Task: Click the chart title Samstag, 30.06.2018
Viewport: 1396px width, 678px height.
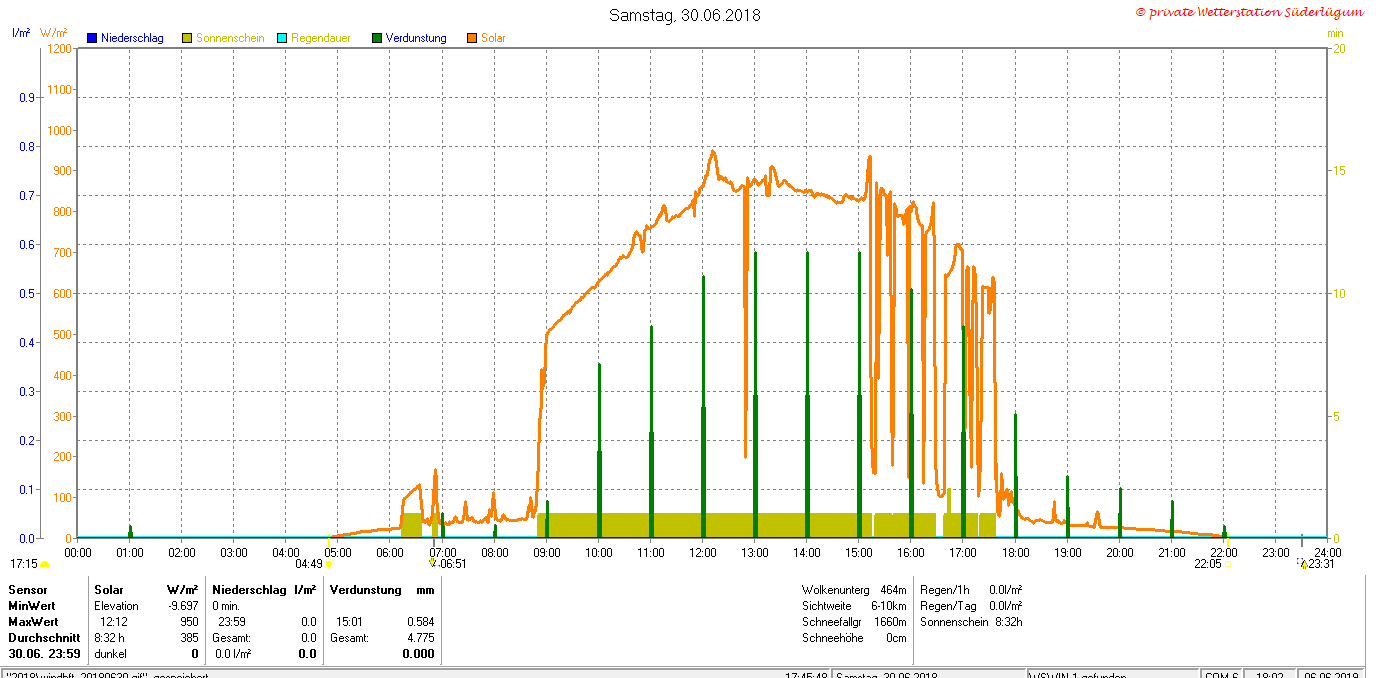Action: coord(685,15)
